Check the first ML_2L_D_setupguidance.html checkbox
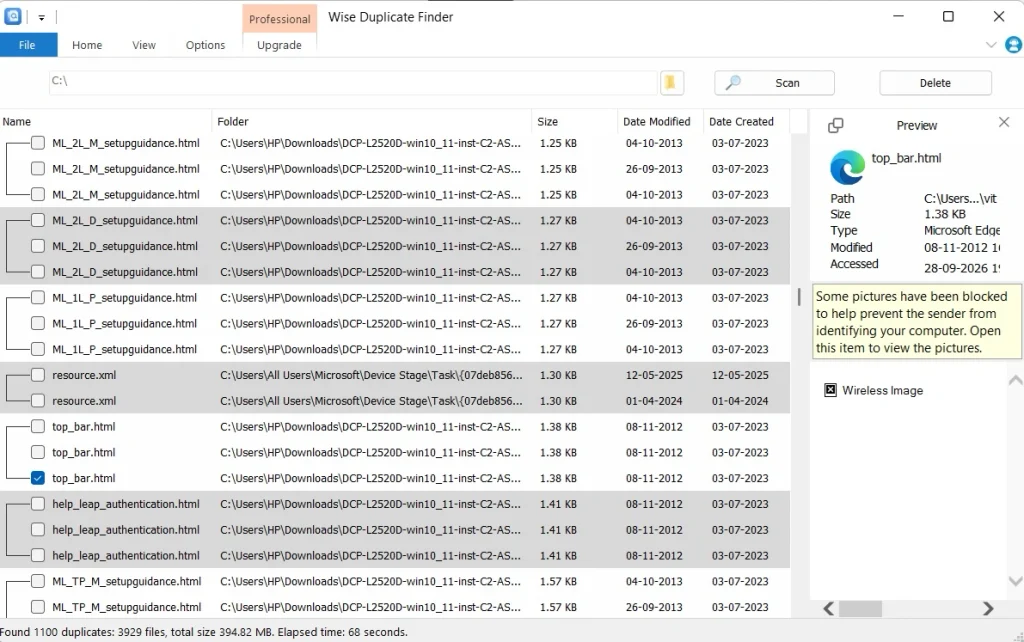This screenshot has width=1024, height=642. (x=38, y=220)
